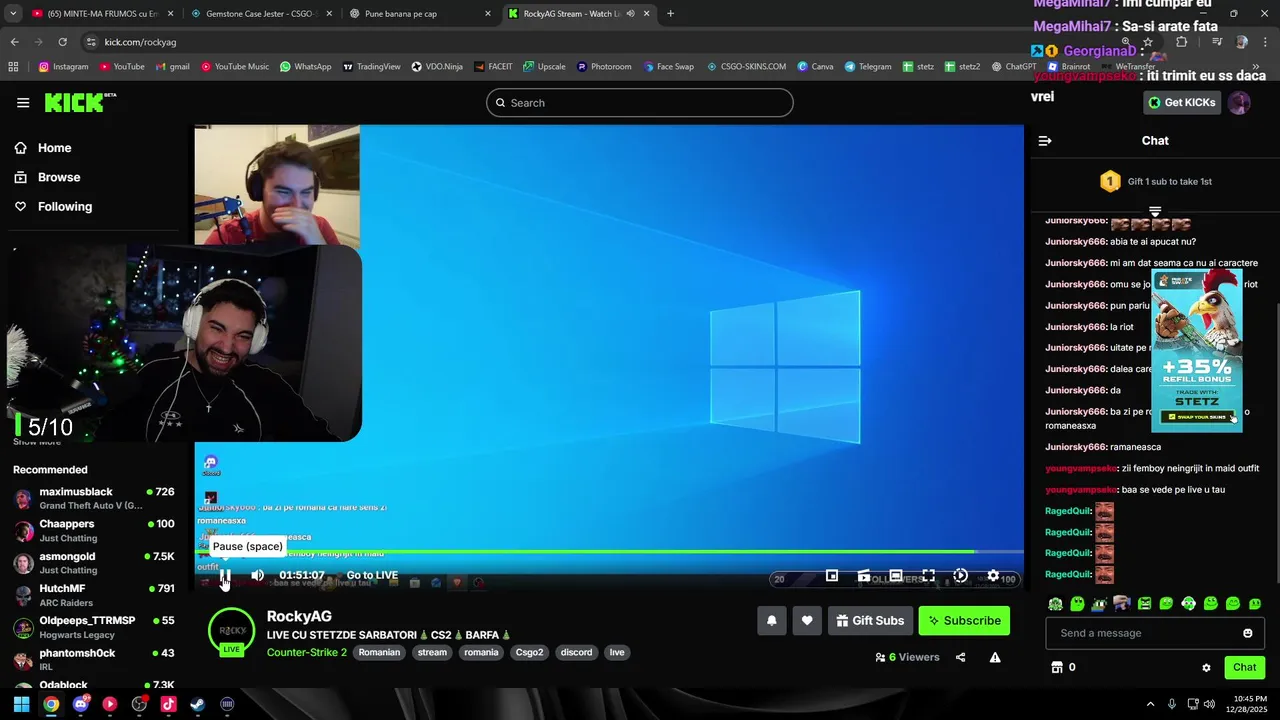Open playback speed control icon
1280x720 pixels.
(960, 575)
